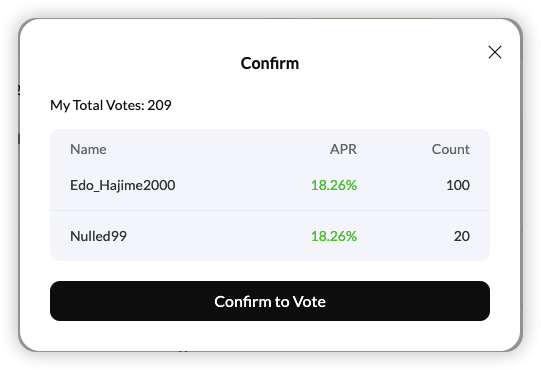Click the 209 total votes number
The height and width of the screenshot is (370, 541).
click(159, 105)
